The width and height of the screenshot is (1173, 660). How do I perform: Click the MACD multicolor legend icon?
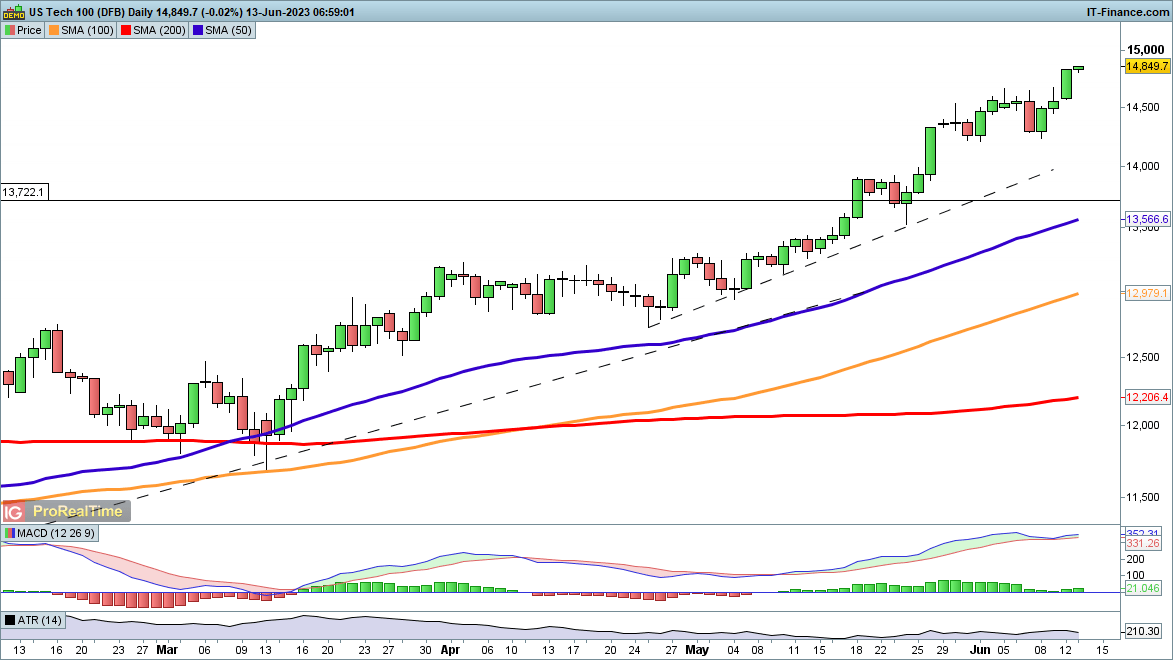point(10,534)
